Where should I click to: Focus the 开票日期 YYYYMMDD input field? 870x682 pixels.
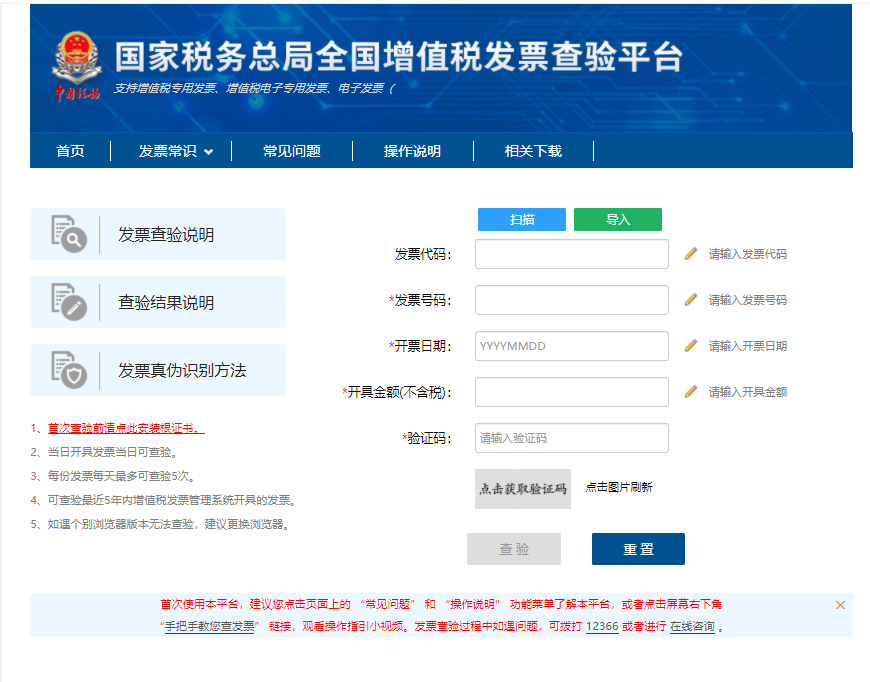click(x=571, y=346)
